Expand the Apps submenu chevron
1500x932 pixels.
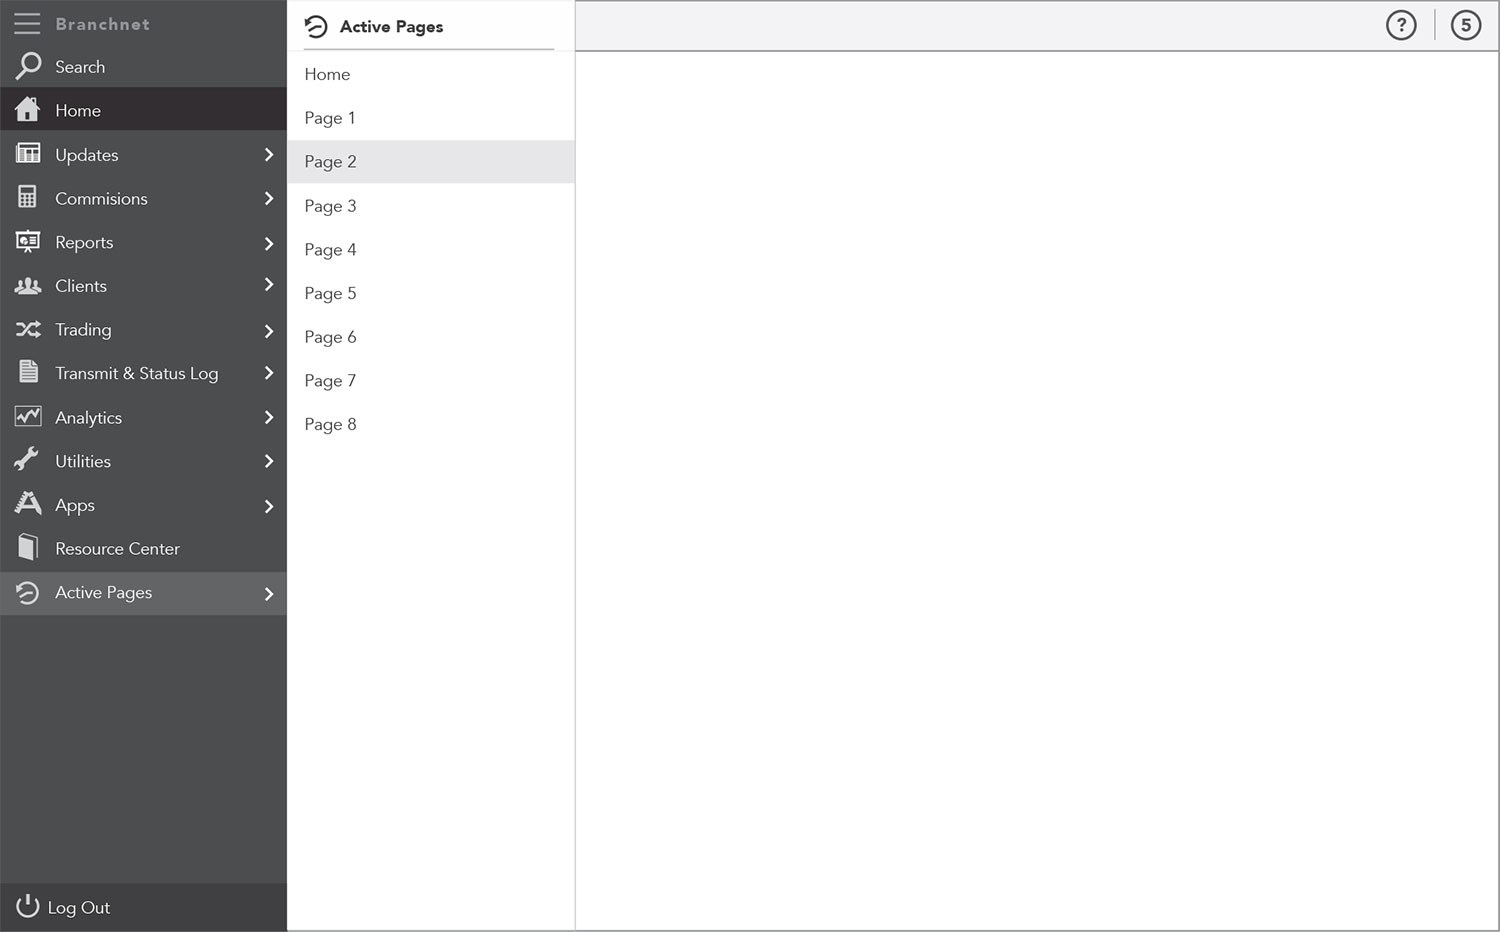pos(269,506)
